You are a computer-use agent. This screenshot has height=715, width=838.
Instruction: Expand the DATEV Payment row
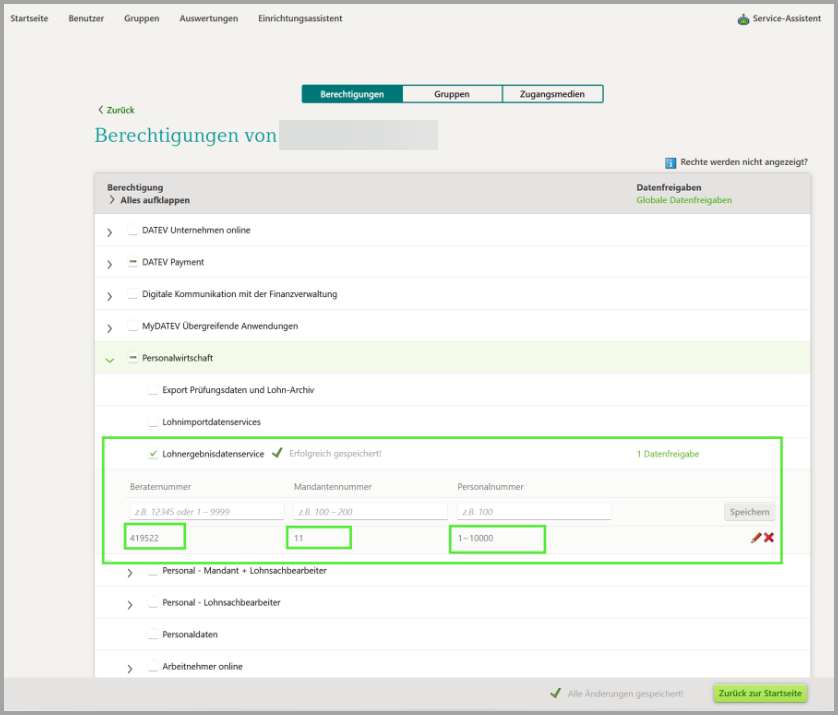110,264
